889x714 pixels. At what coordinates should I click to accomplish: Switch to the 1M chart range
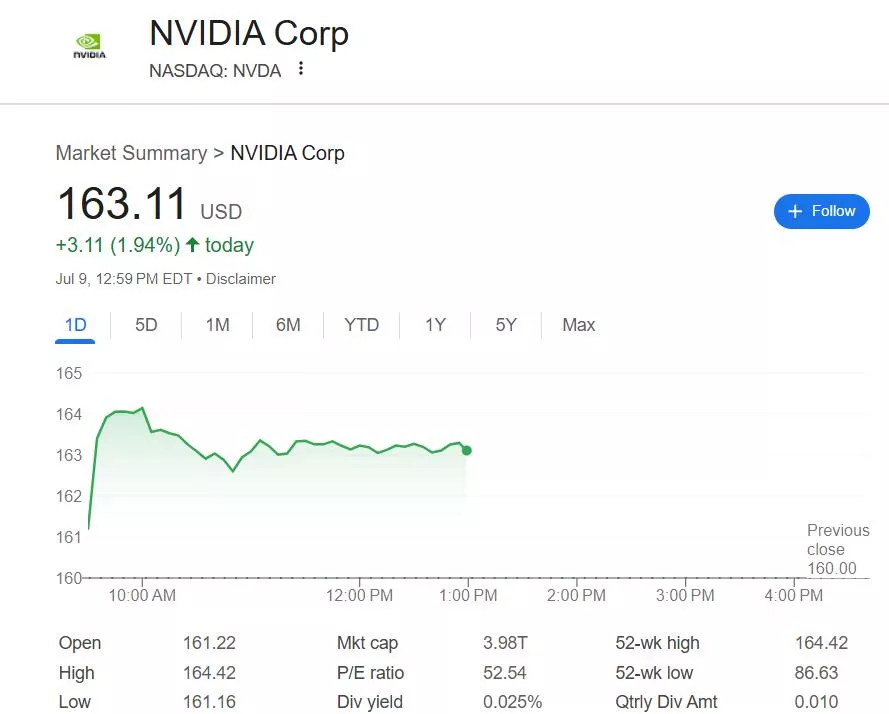click(217, 326)
